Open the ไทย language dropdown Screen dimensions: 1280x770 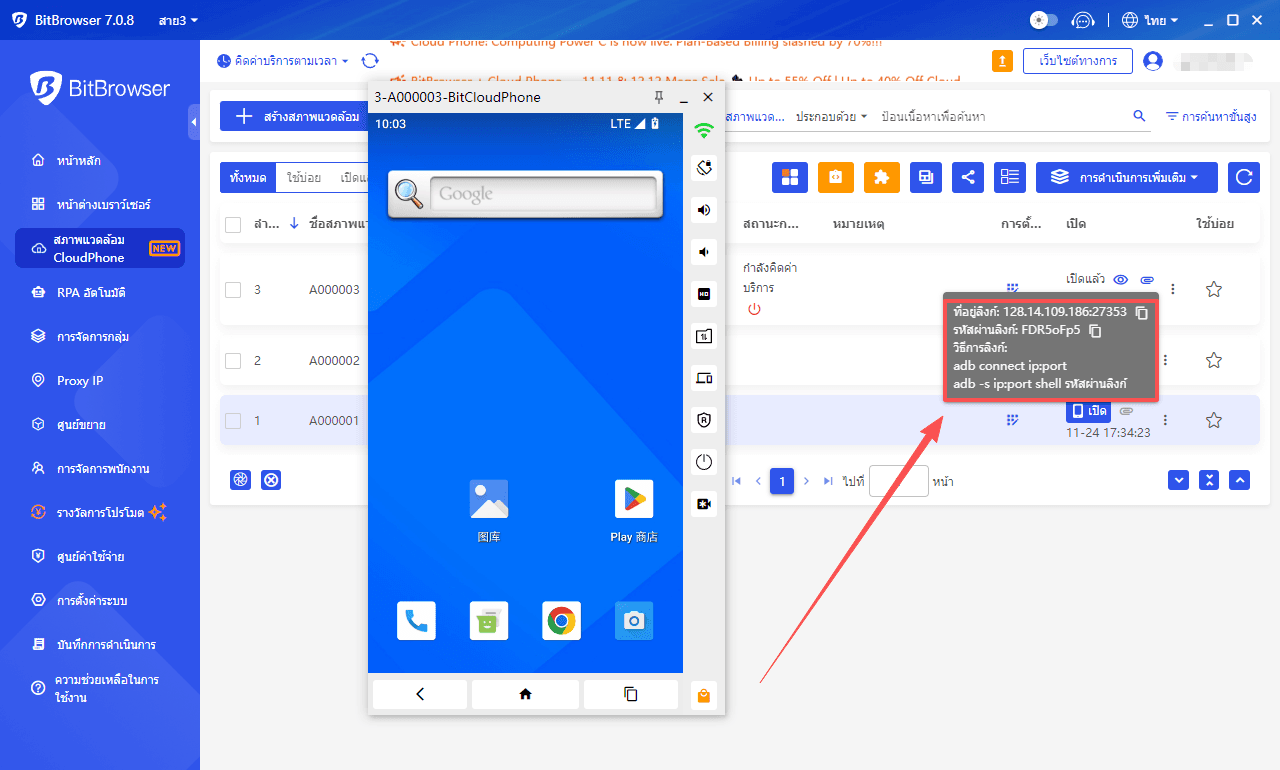tap(1150, 20)
